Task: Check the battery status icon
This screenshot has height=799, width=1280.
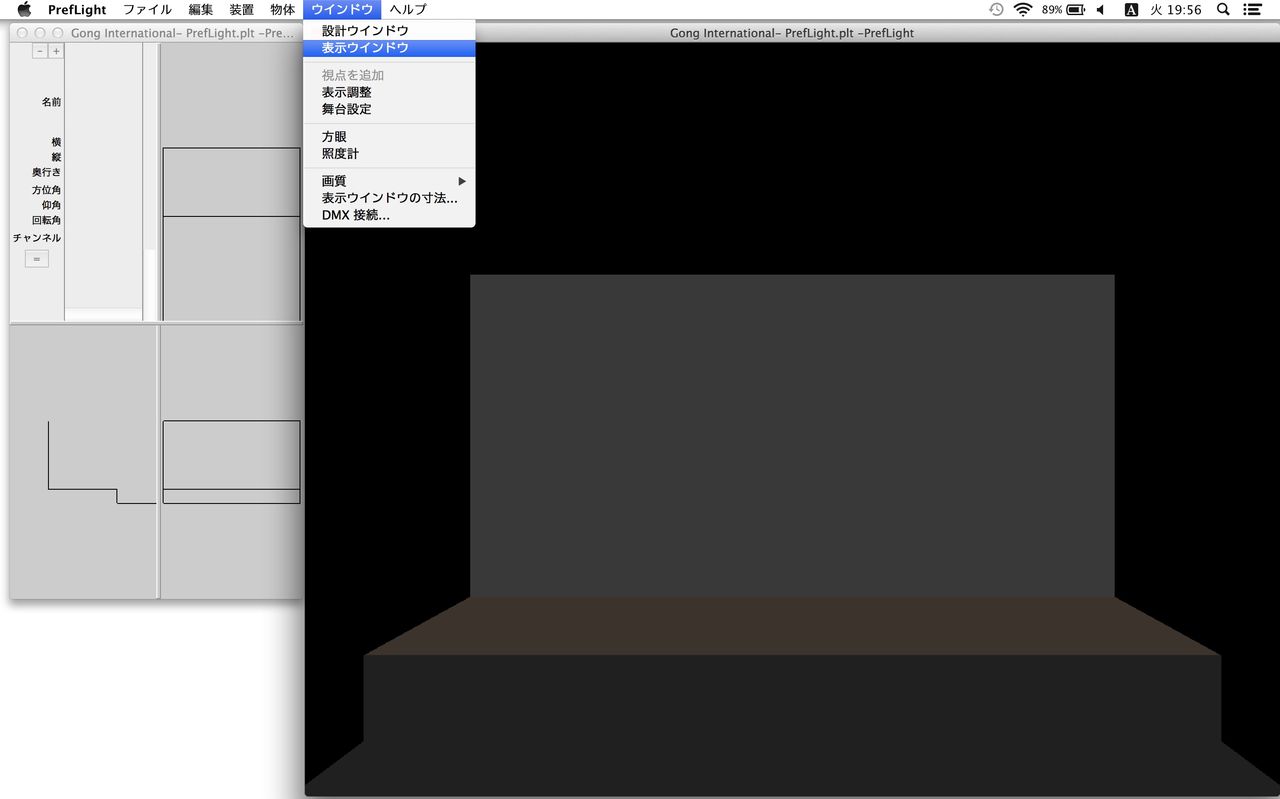Action: (1076, 9)
